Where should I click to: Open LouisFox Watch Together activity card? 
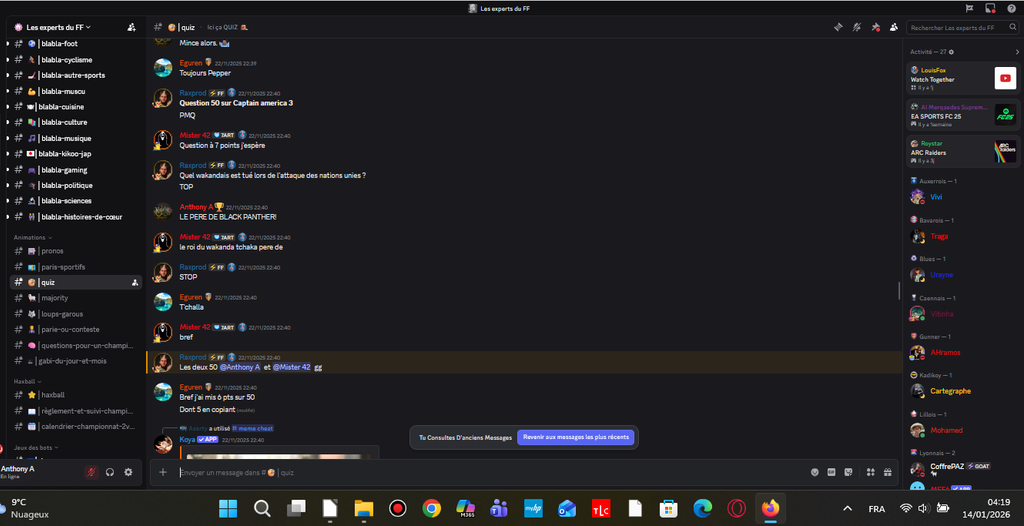click(963, 78)
